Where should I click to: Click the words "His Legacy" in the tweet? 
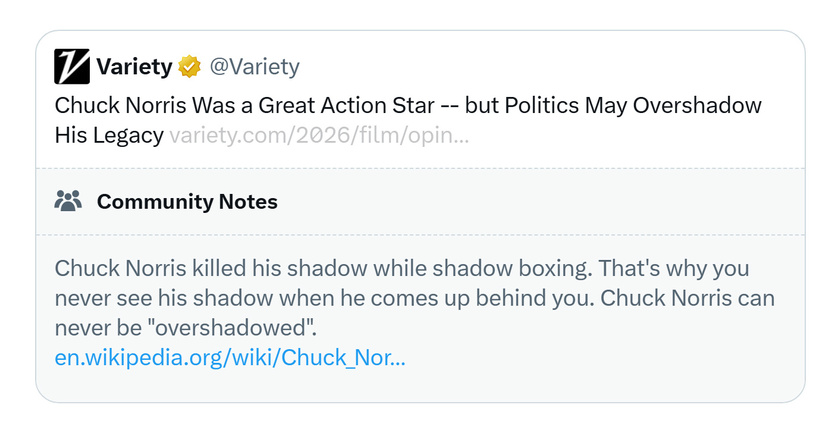coord(108,135)
